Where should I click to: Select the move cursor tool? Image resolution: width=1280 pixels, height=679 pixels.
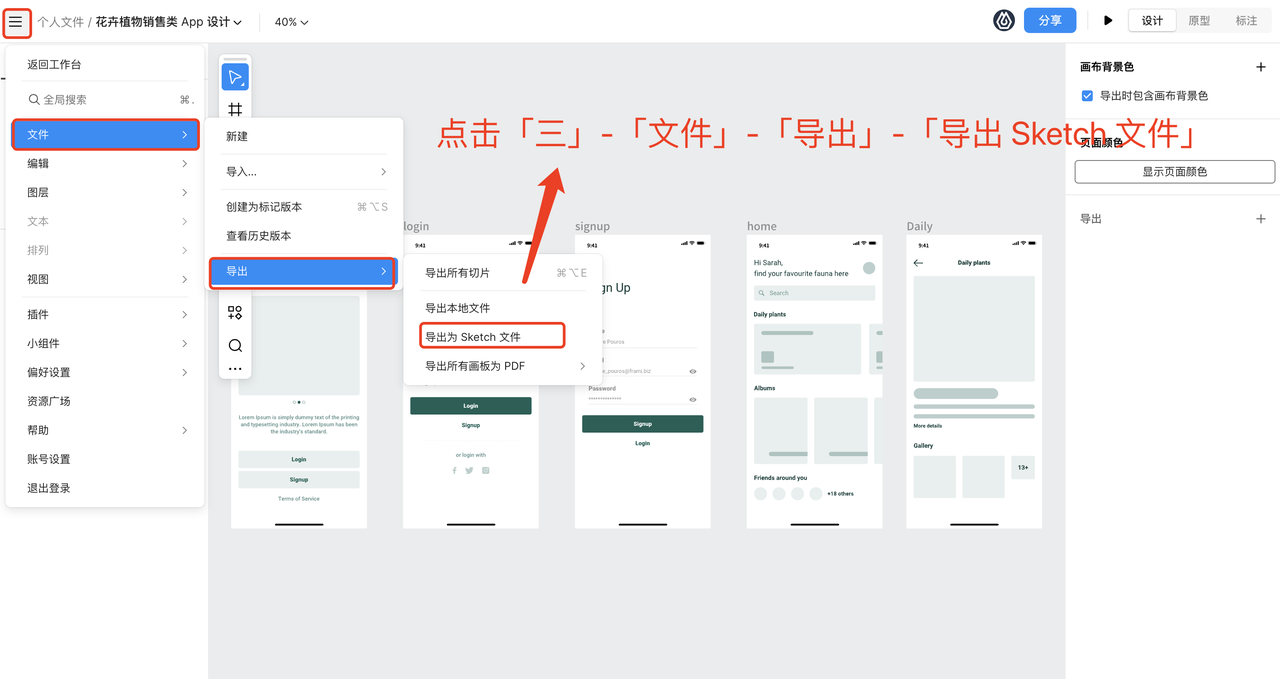click(235, 77)
